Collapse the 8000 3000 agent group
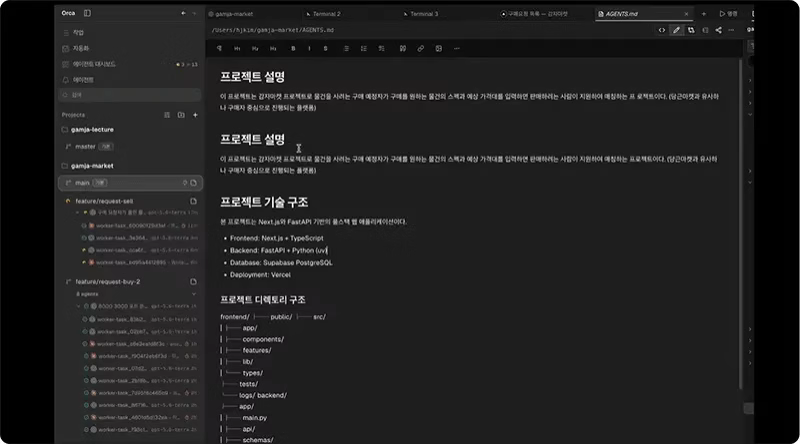This screenshot has width=800, height=444. [78, 306]
